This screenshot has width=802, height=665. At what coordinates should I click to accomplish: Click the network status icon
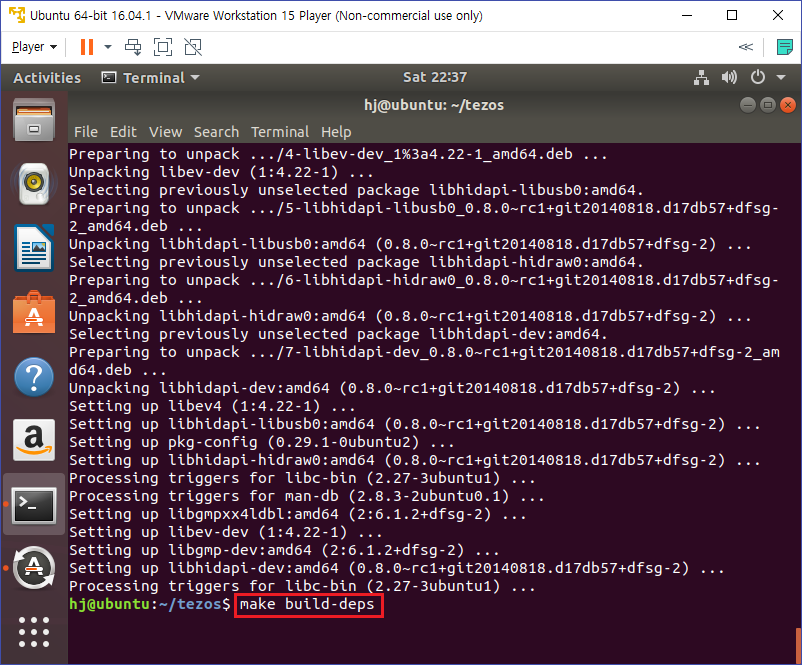tap(701, 78)
